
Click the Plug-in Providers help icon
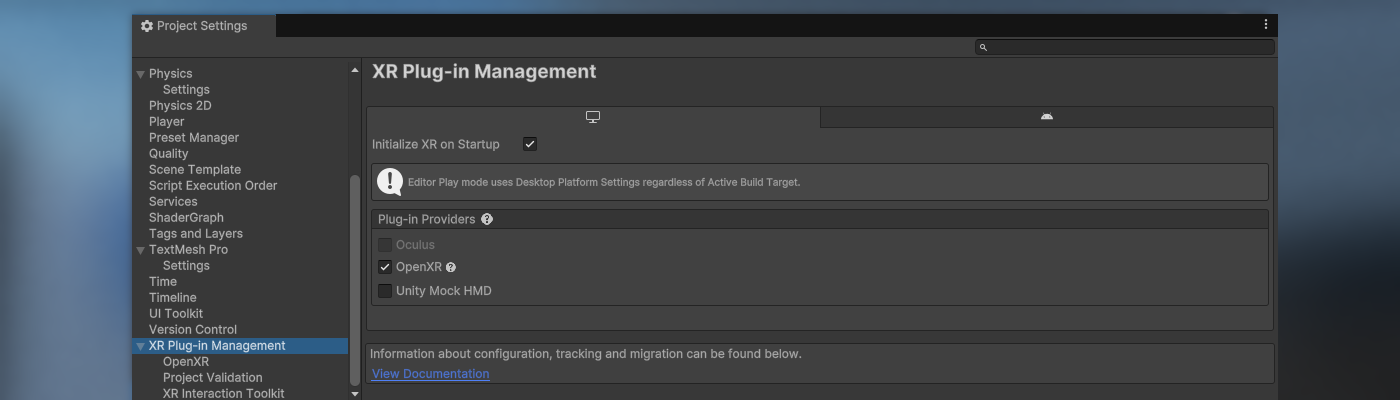[487, 219]
